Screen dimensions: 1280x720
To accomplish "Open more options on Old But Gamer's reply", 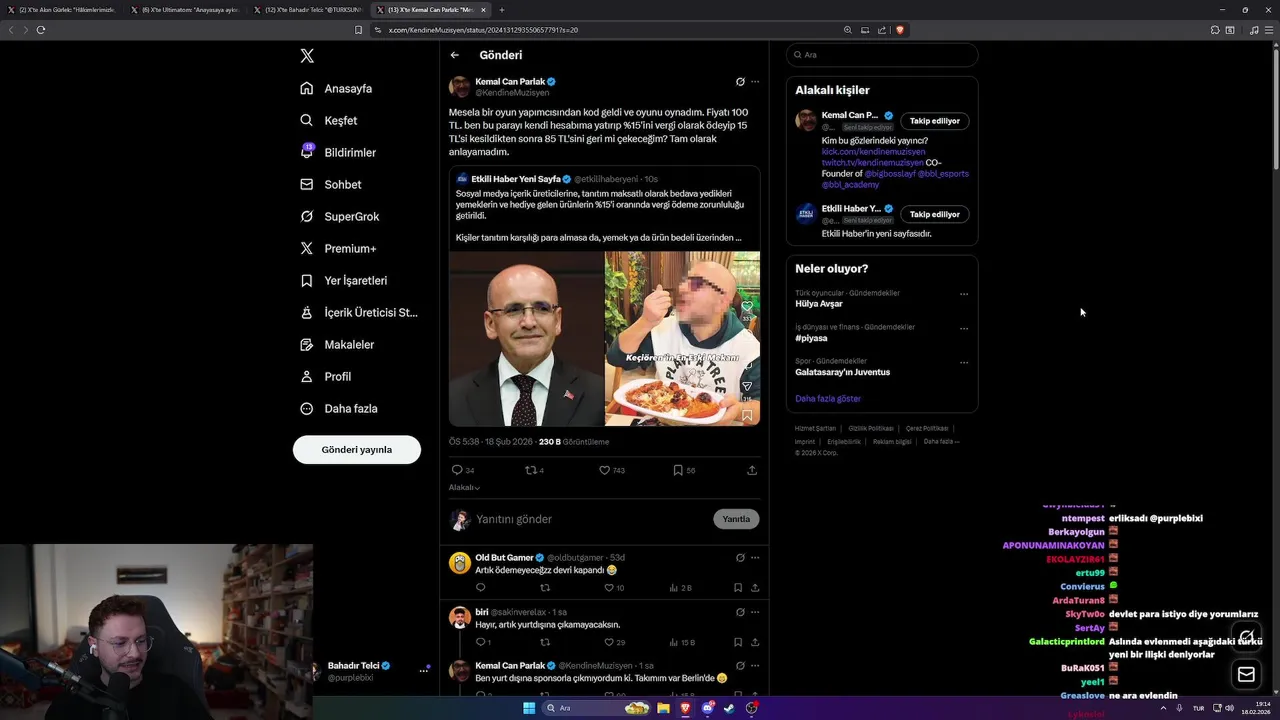I will [755, 557].
